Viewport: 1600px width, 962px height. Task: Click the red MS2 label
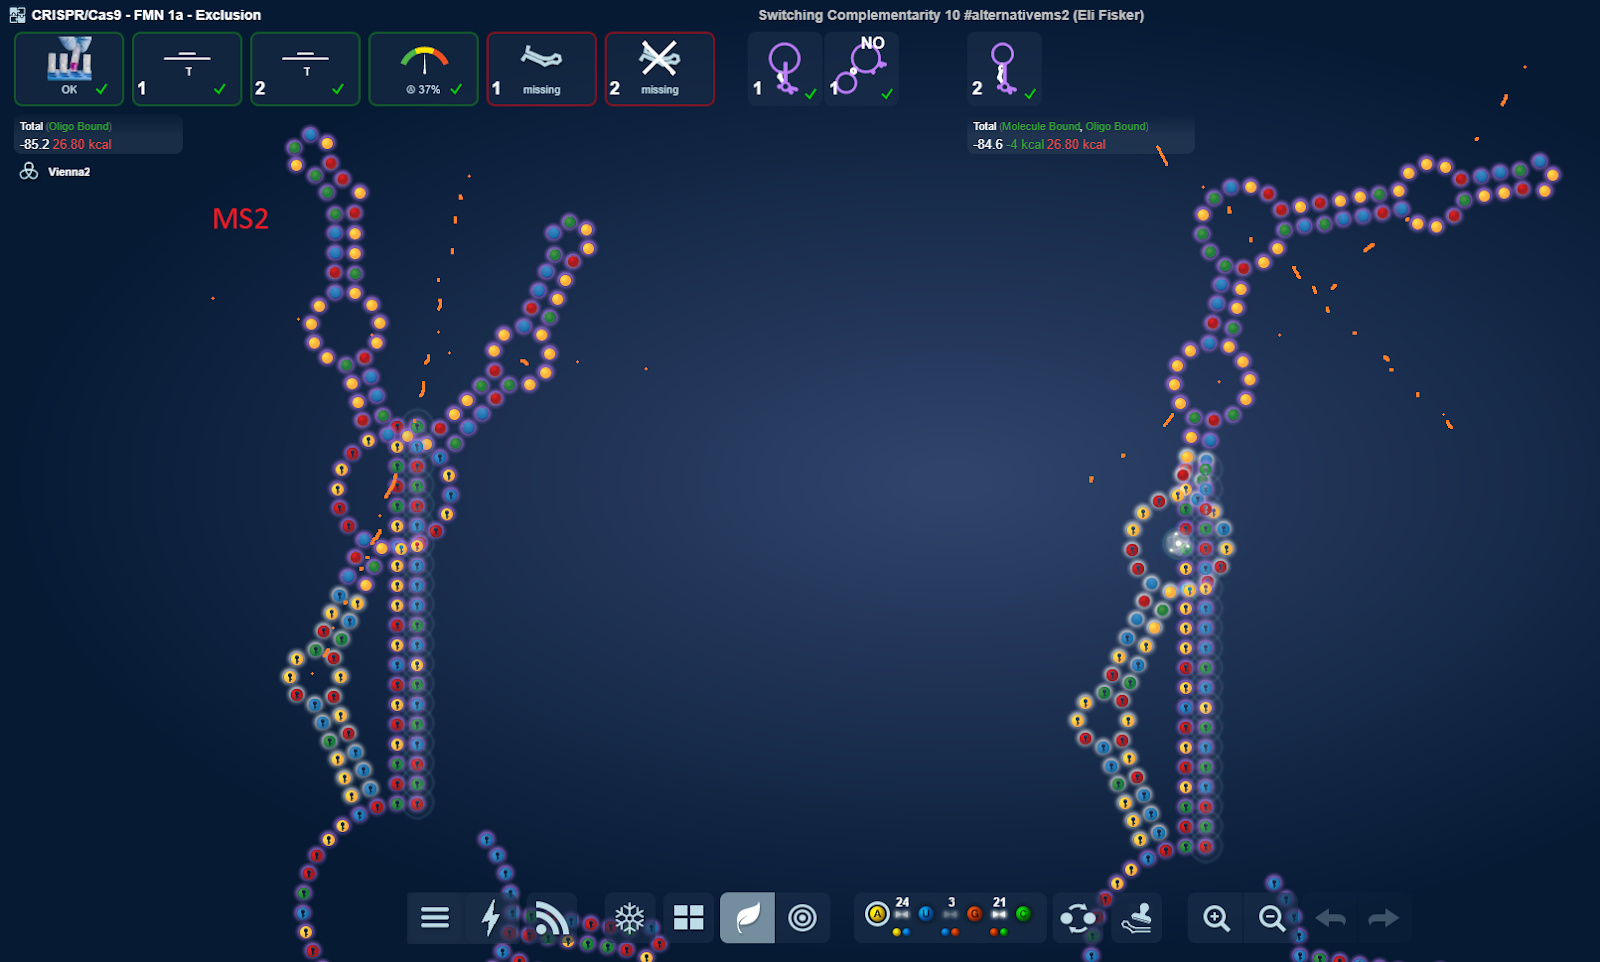pos(240,219)
